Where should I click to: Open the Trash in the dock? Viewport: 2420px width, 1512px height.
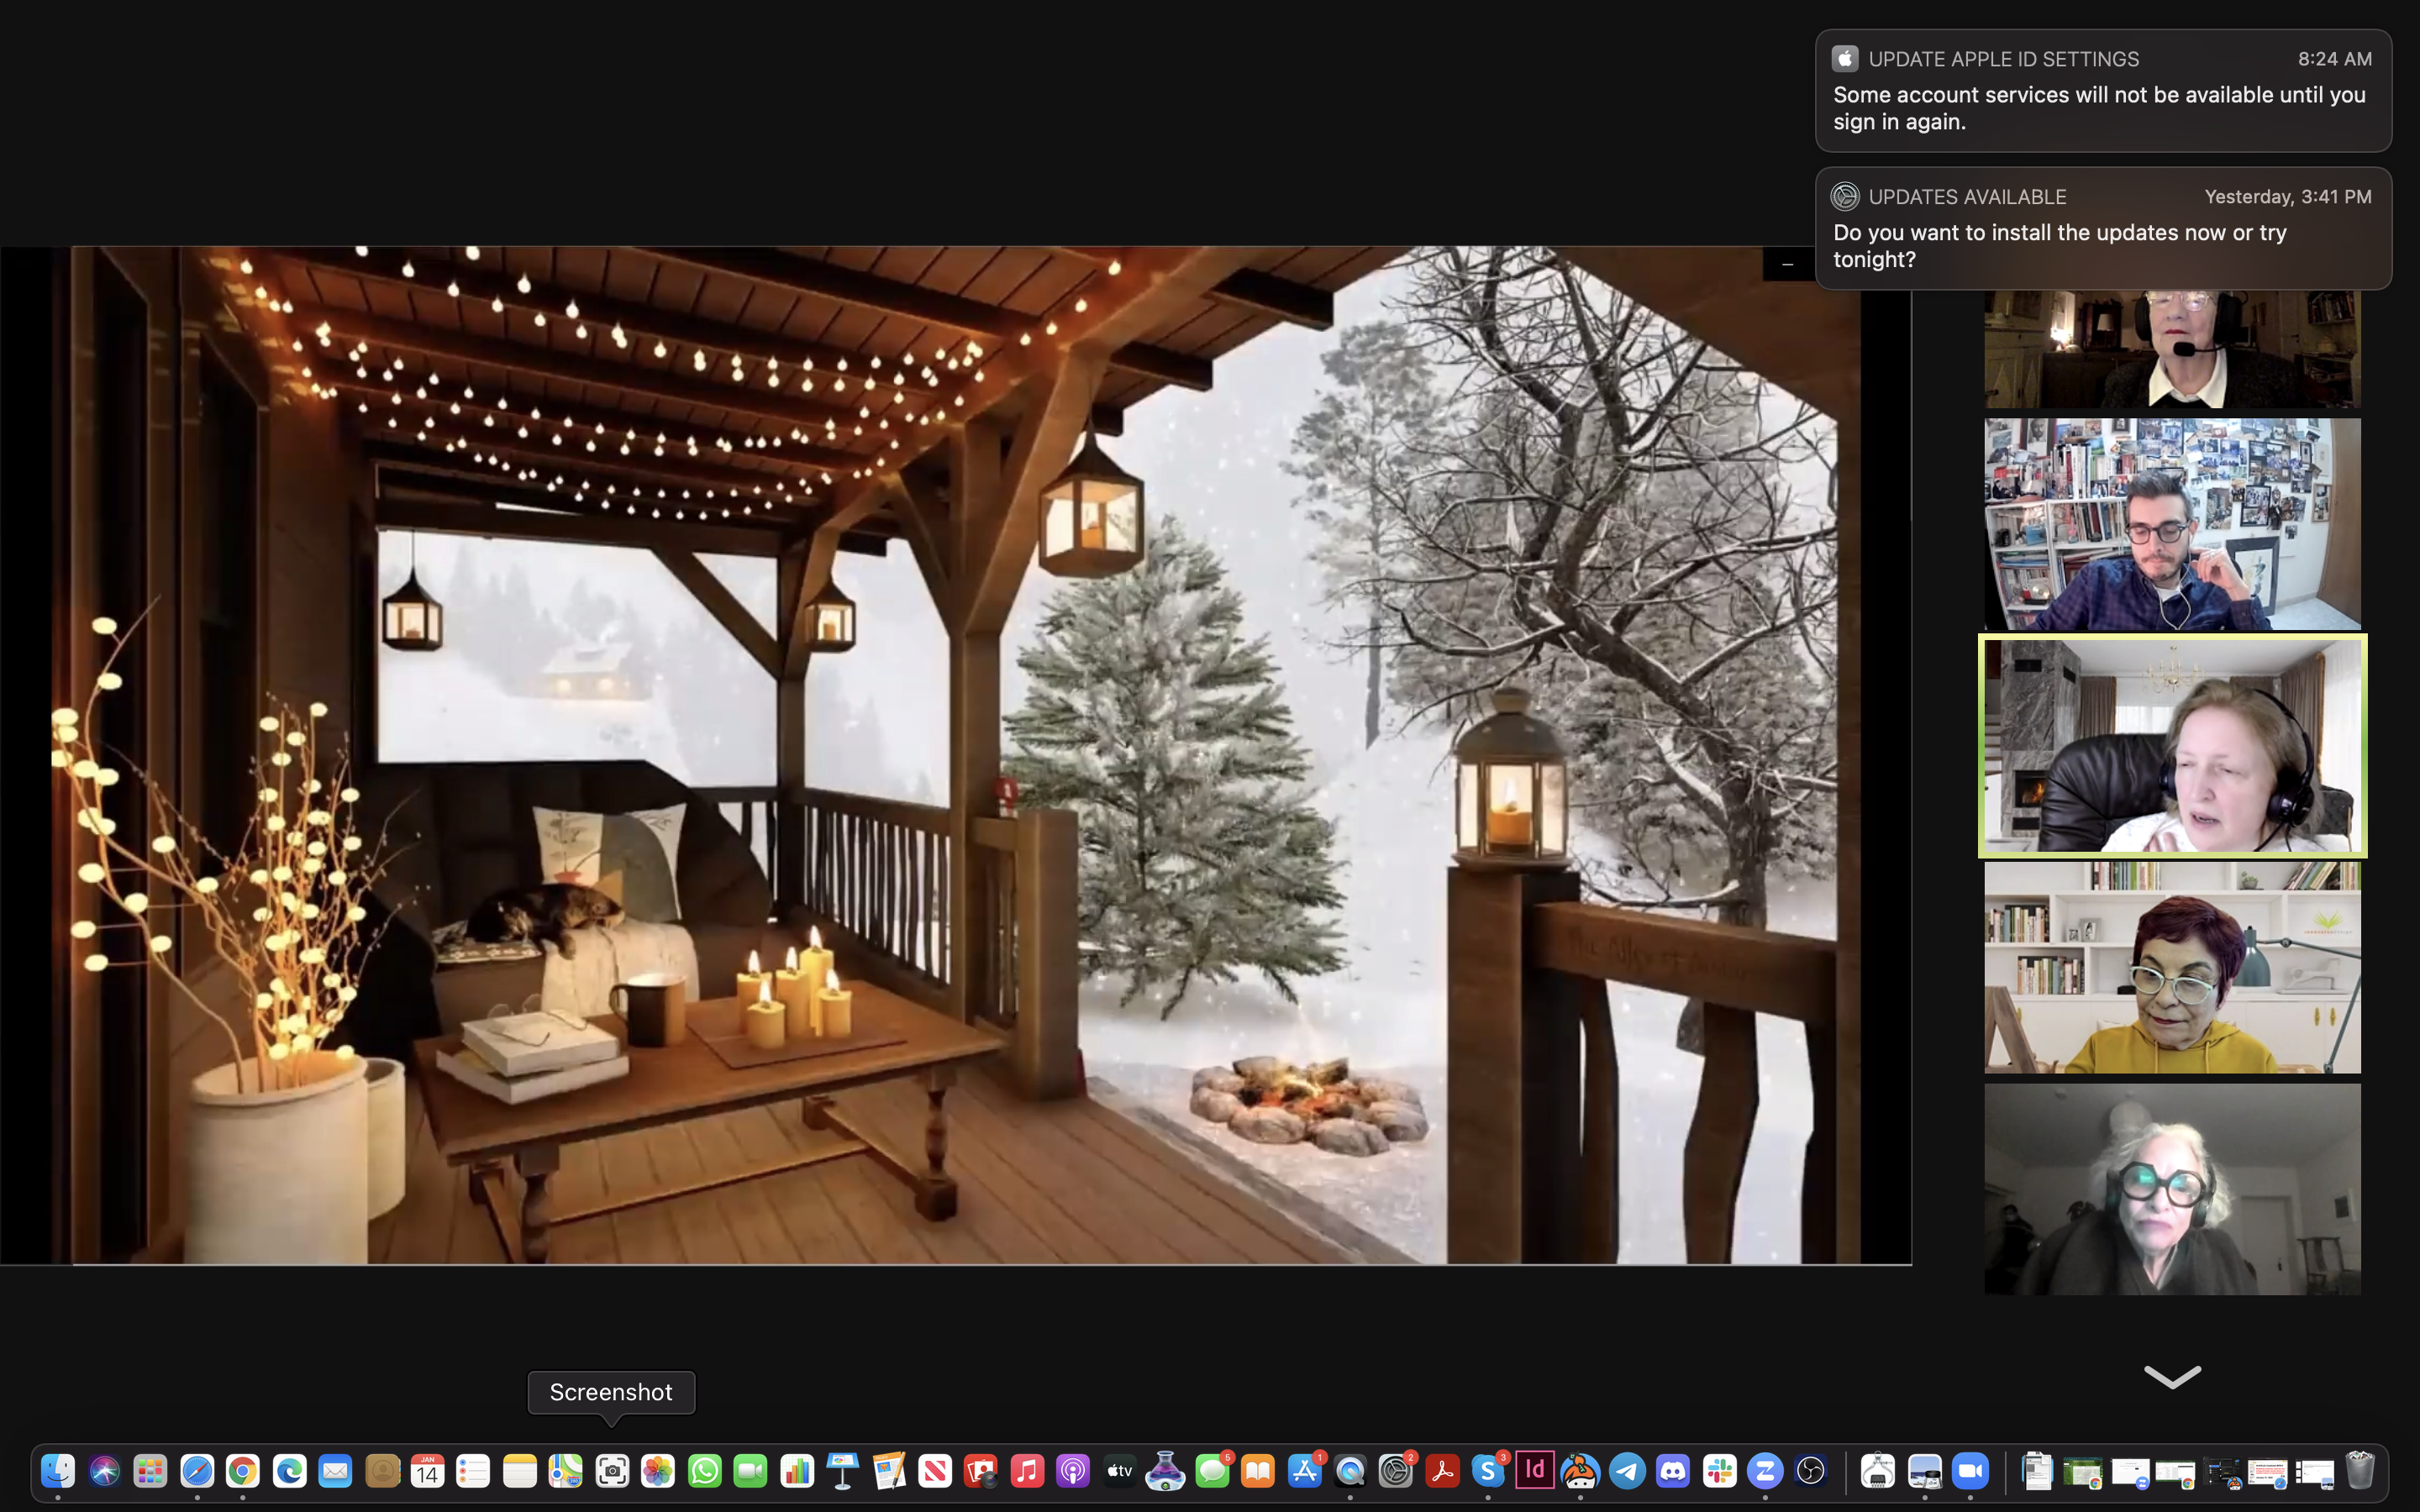tap(2359, 1471)
